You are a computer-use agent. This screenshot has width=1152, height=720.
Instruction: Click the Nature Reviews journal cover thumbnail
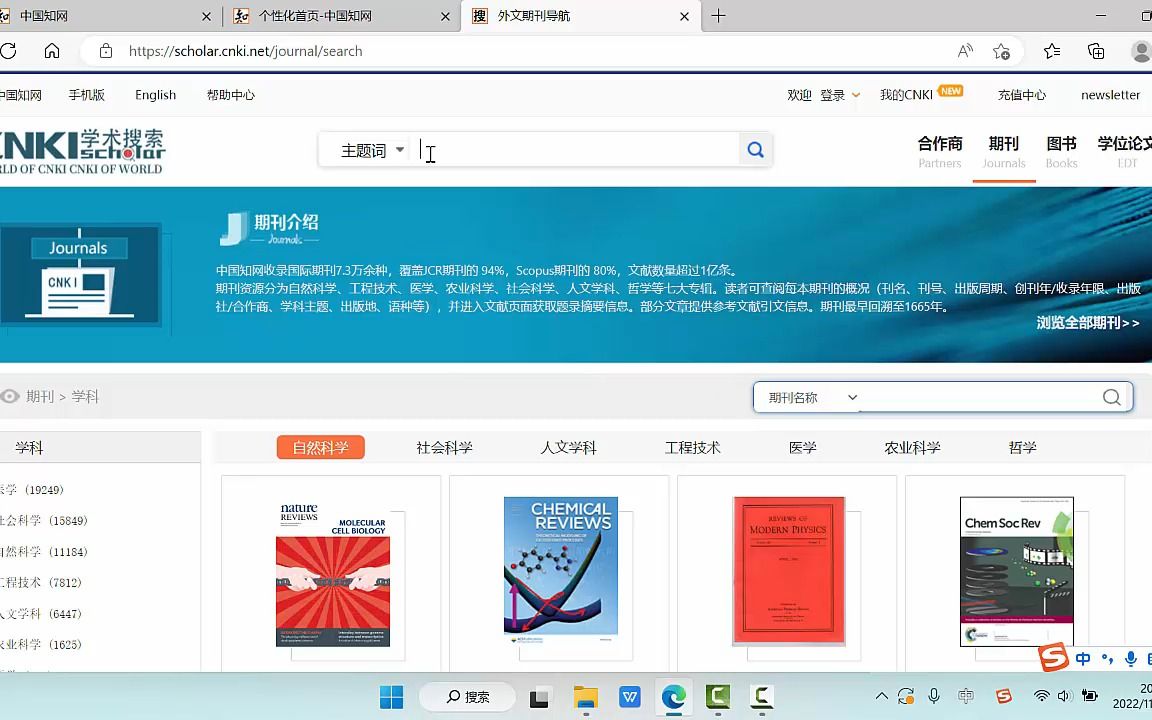point(332,570)
